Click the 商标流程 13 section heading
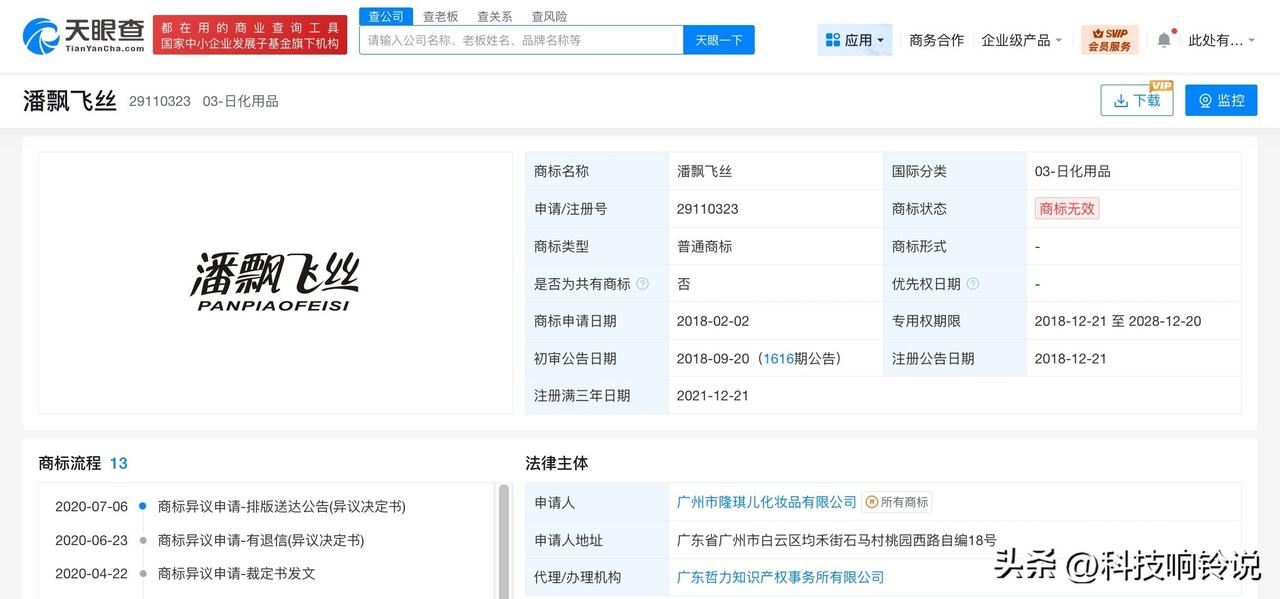 (83, 463)
